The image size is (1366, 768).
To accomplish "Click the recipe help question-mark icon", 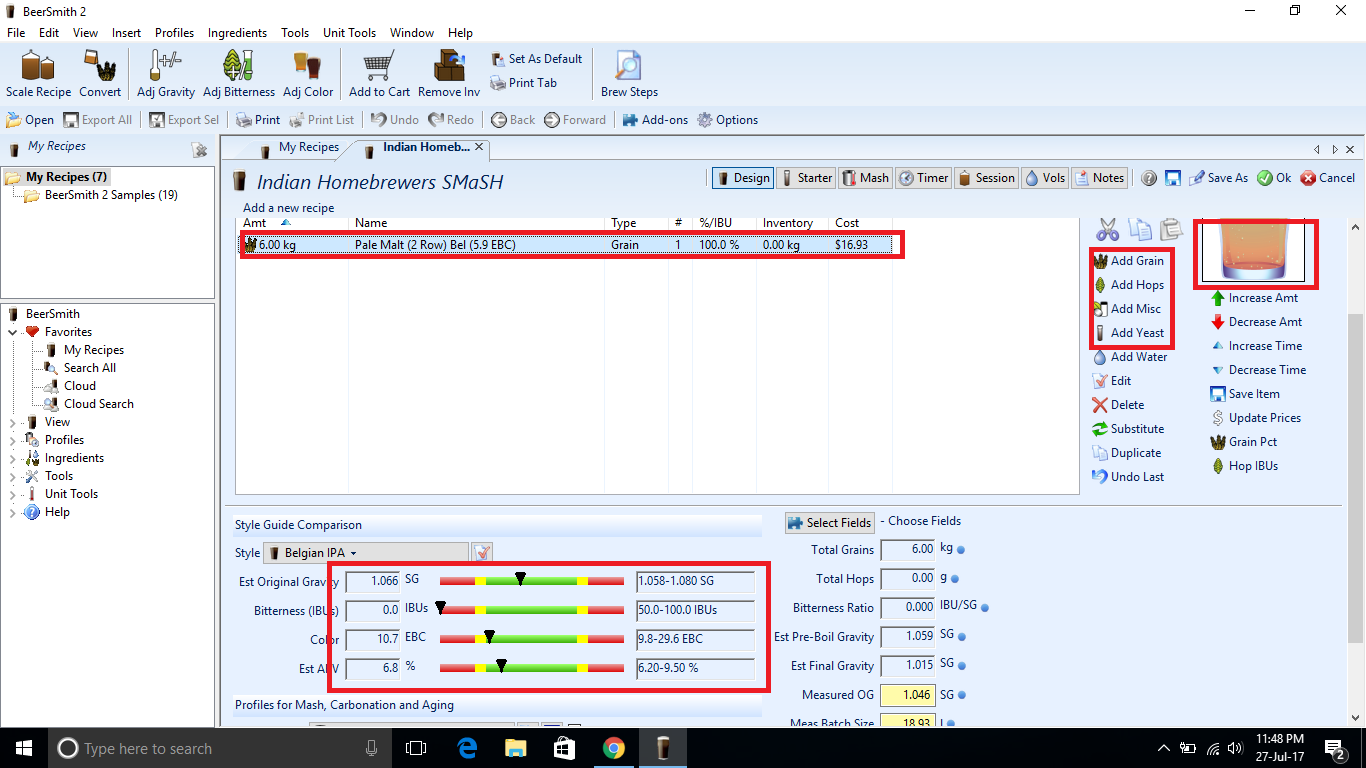I will (x=1149, y=178).
